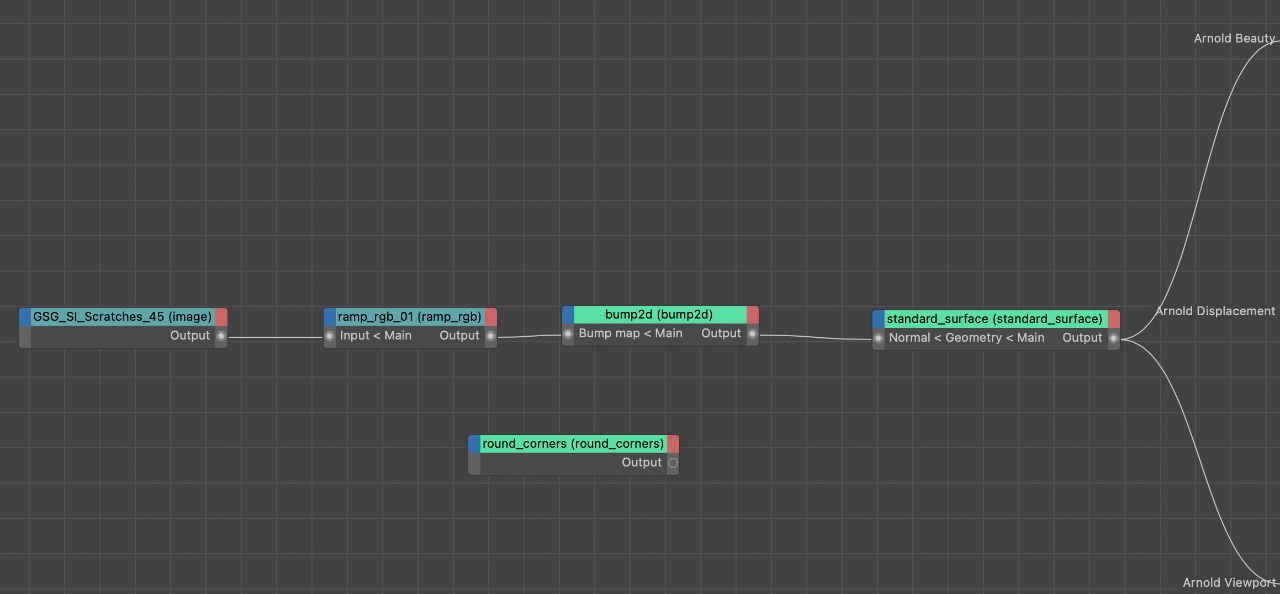Click the Output port of the bump2d node

pyautogui.click(x=752, y=333)
